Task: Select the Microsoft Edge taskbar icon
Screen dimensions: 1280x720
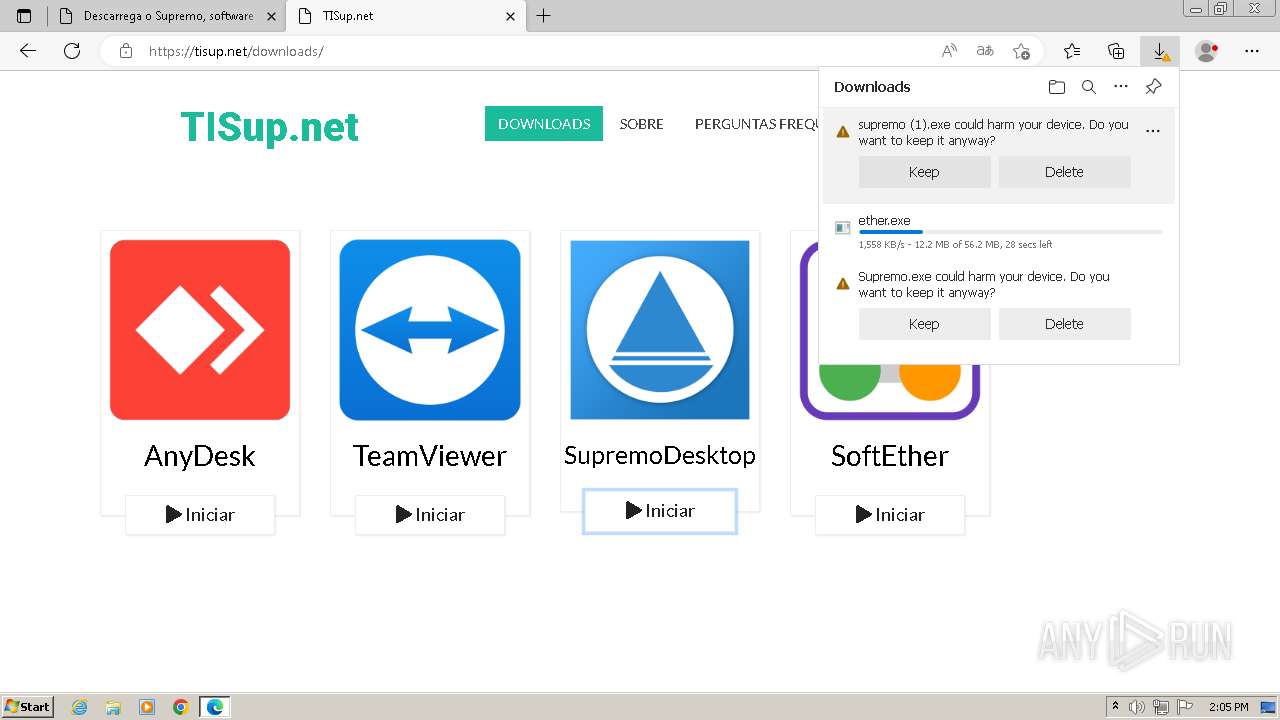Action: pos(215,707)
